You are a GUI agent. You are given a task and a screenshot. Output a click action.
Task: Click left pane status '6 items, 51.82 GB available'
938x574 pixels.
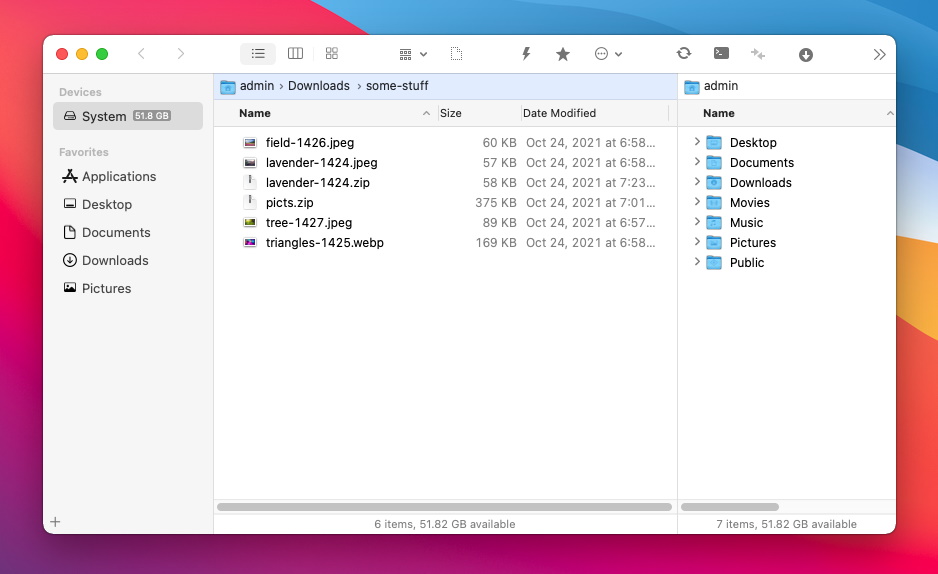(444, 524)
